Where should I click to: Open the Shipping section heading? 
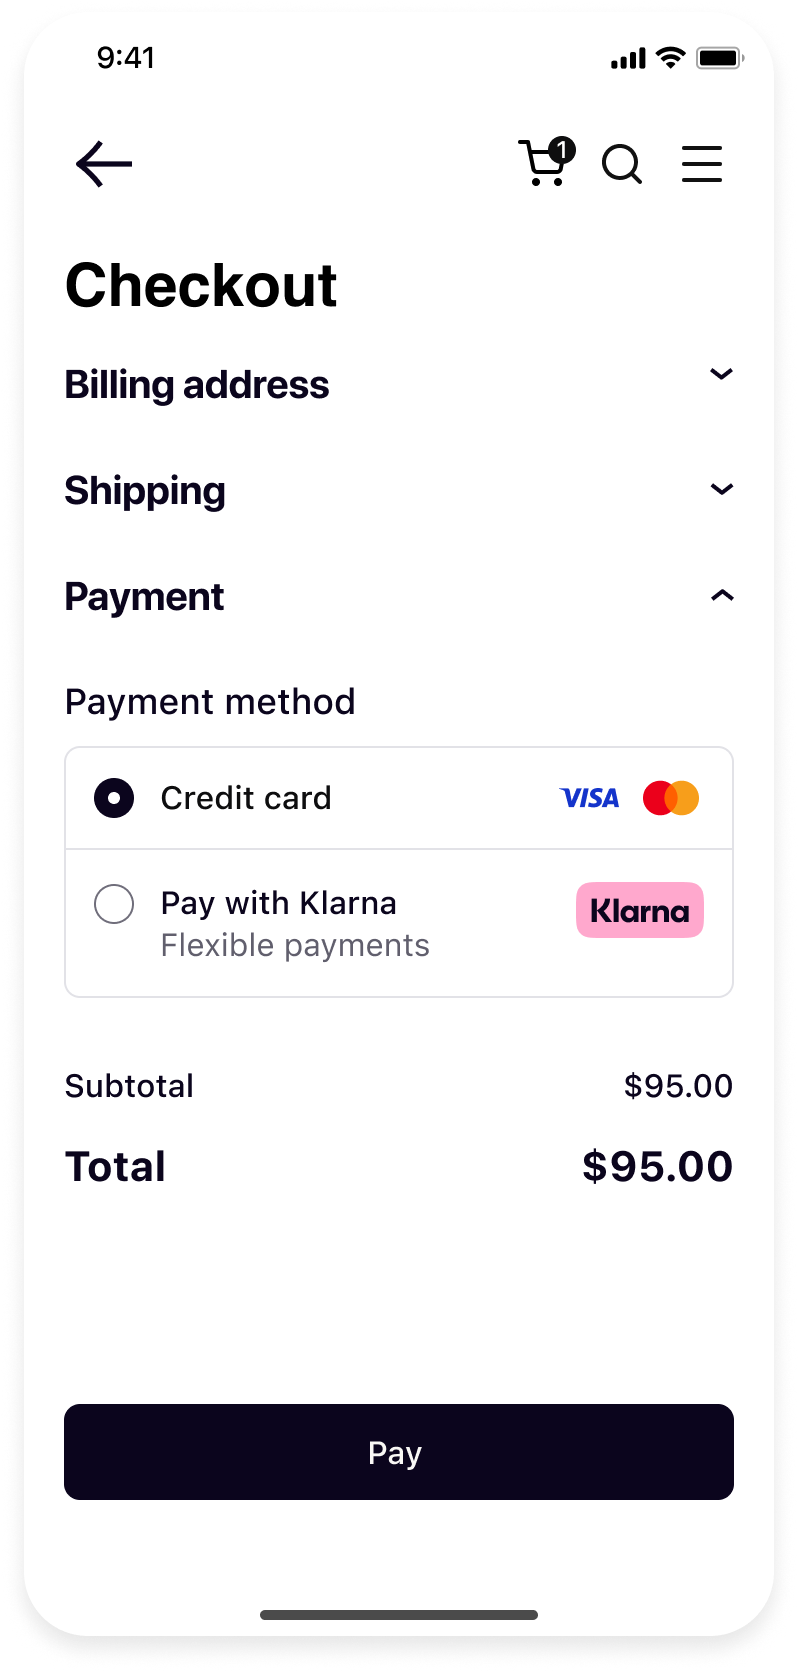pos(145,491)
